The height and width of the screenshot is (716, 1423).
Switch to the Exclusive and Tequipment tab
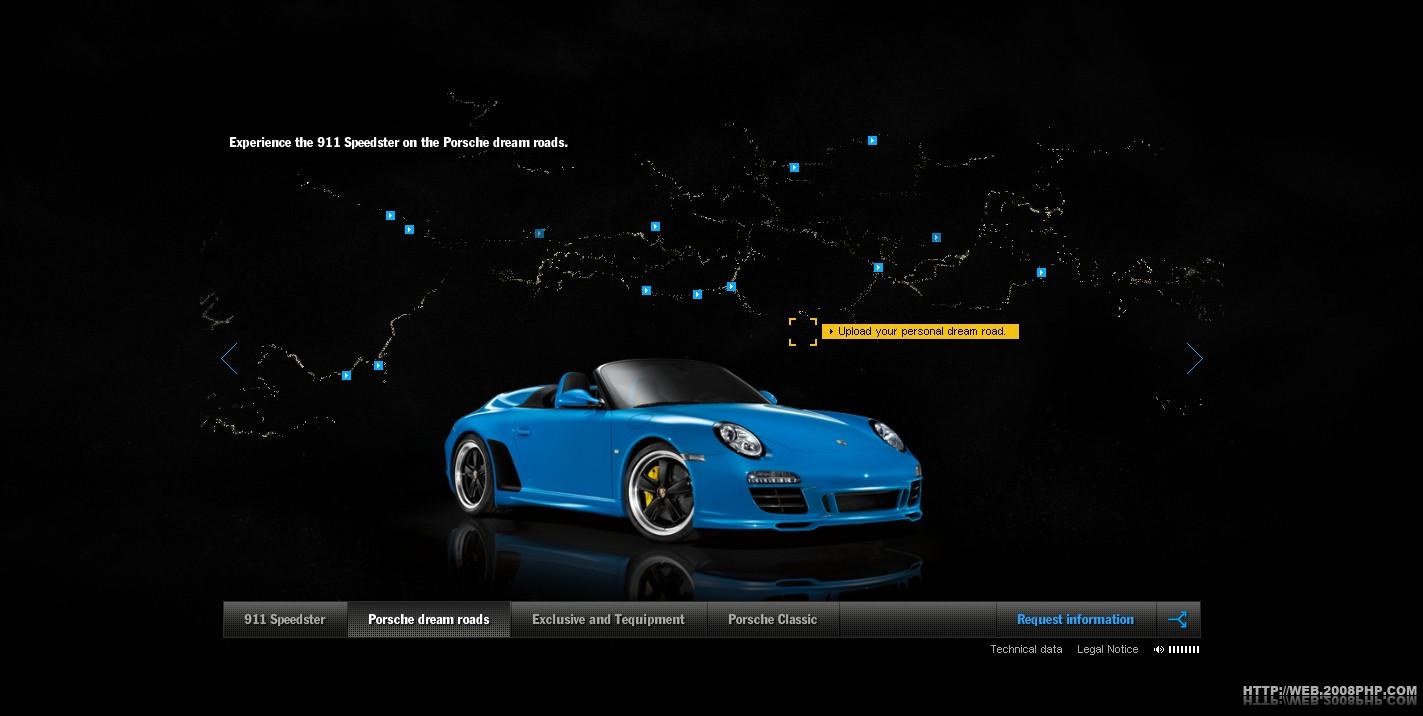pyautogui.click(x=608, y=619)
